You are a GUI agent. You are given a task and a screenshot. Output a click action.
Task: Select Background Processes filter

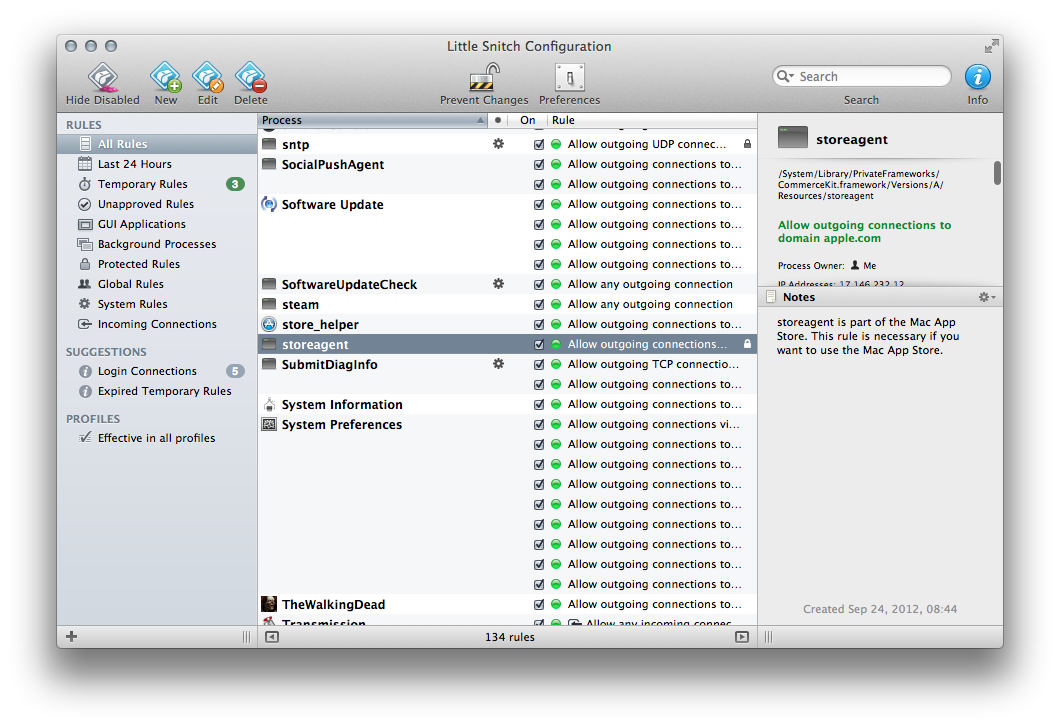(157, 244)
